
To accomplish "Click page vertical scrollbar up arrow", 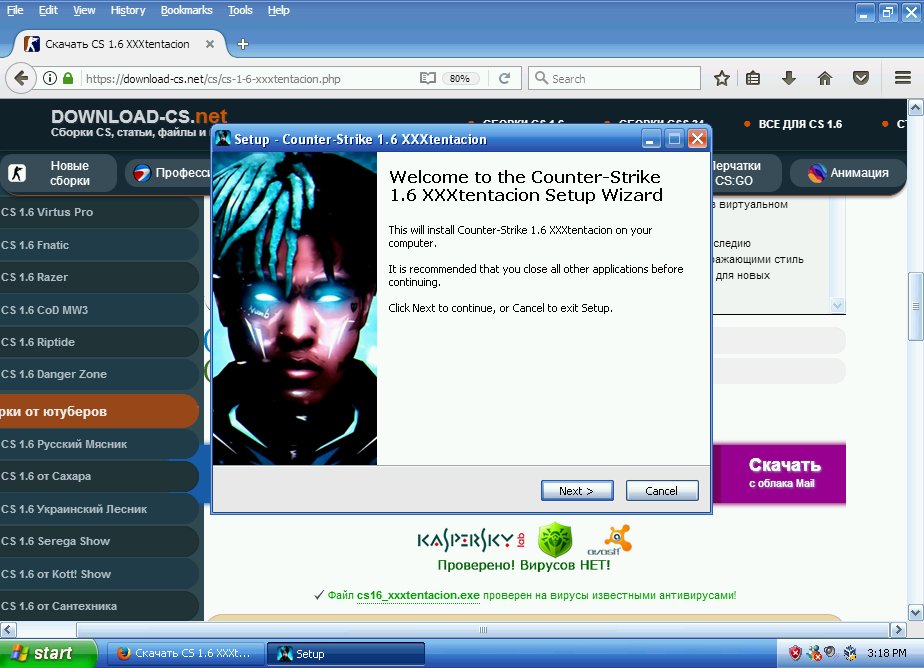I will click(x=915, y=107).
